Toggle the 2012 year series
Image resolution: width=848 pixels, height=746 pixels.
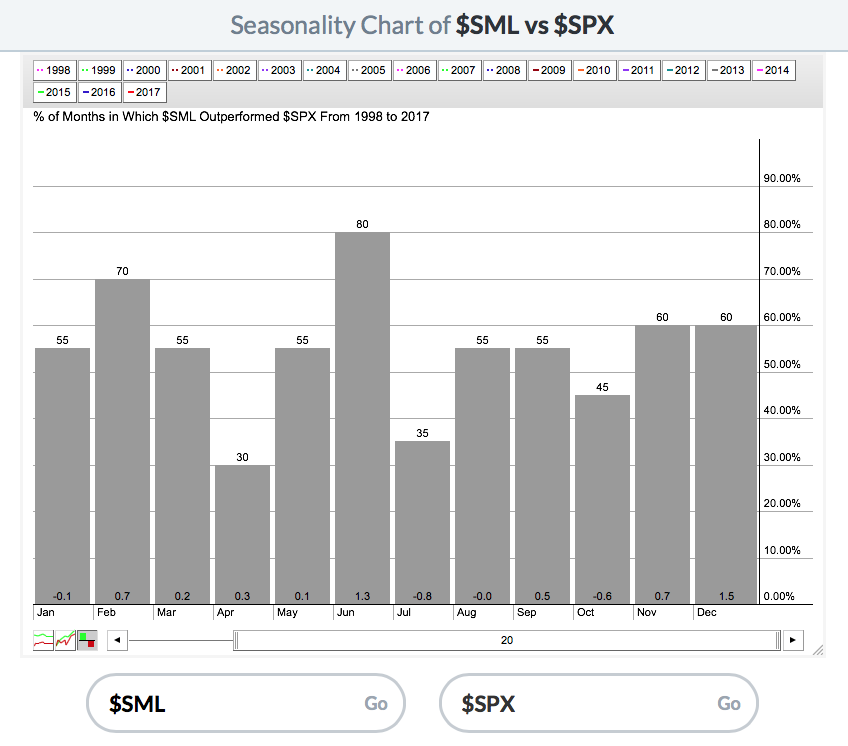coord(684,70)
